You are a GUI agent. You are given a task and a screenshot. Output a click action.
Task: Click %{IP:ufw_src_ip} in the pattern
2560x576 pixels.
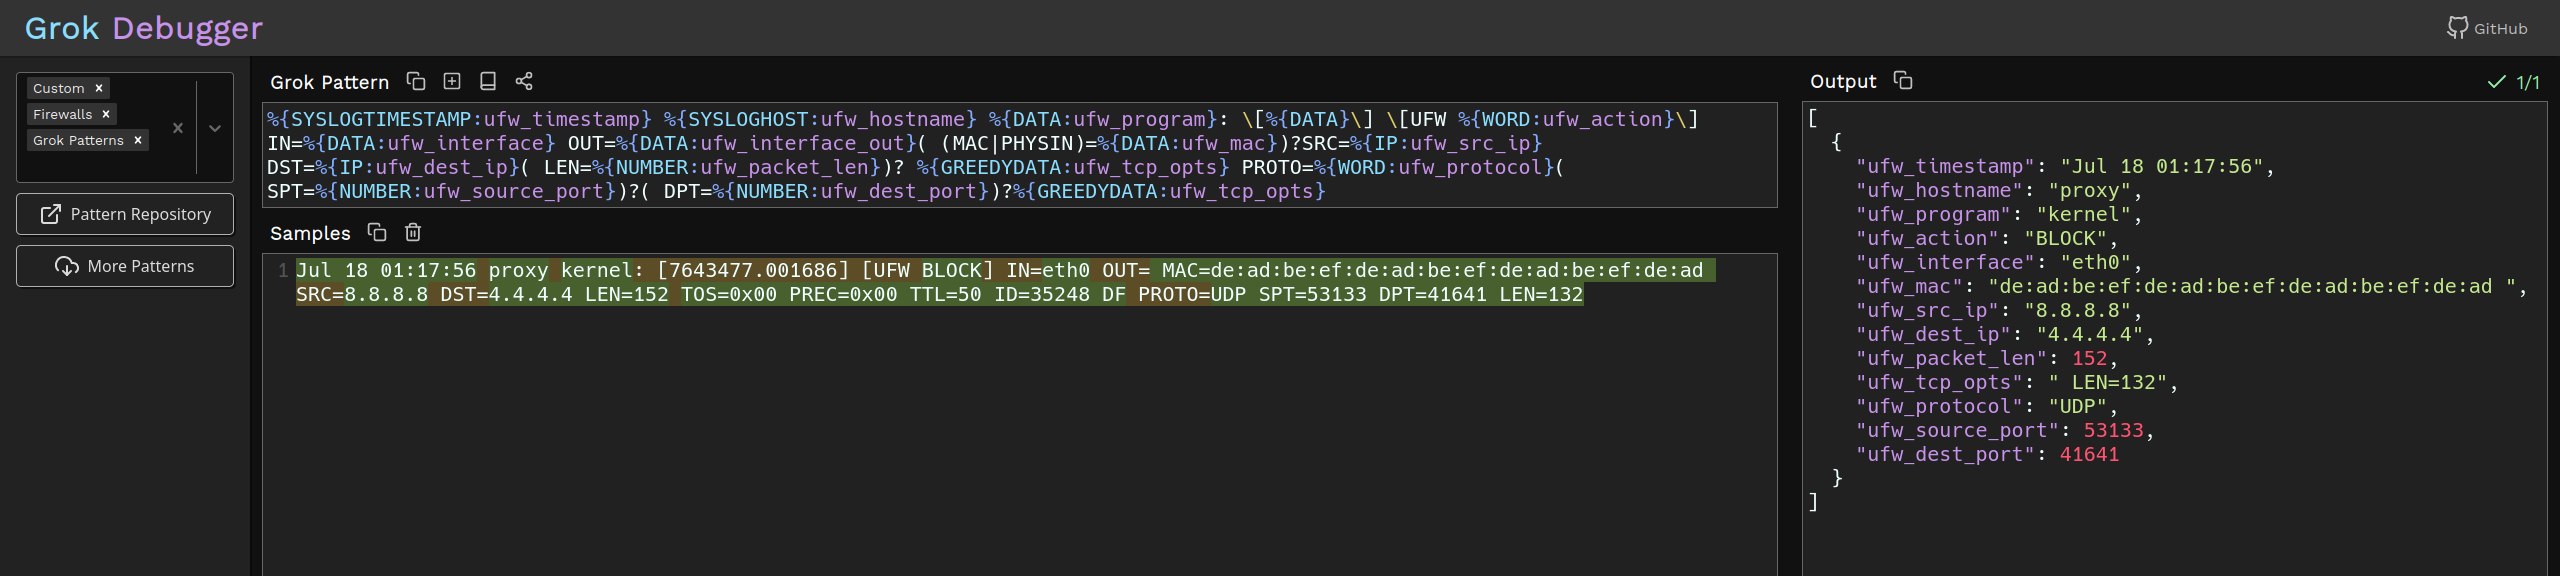pos(1446,143)
